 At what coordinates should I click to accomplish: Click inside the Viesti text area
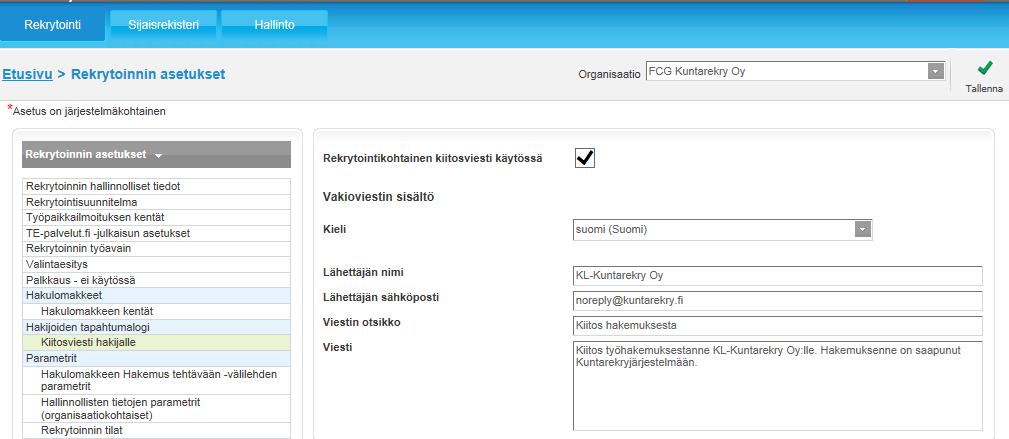[x=777, y=386]
